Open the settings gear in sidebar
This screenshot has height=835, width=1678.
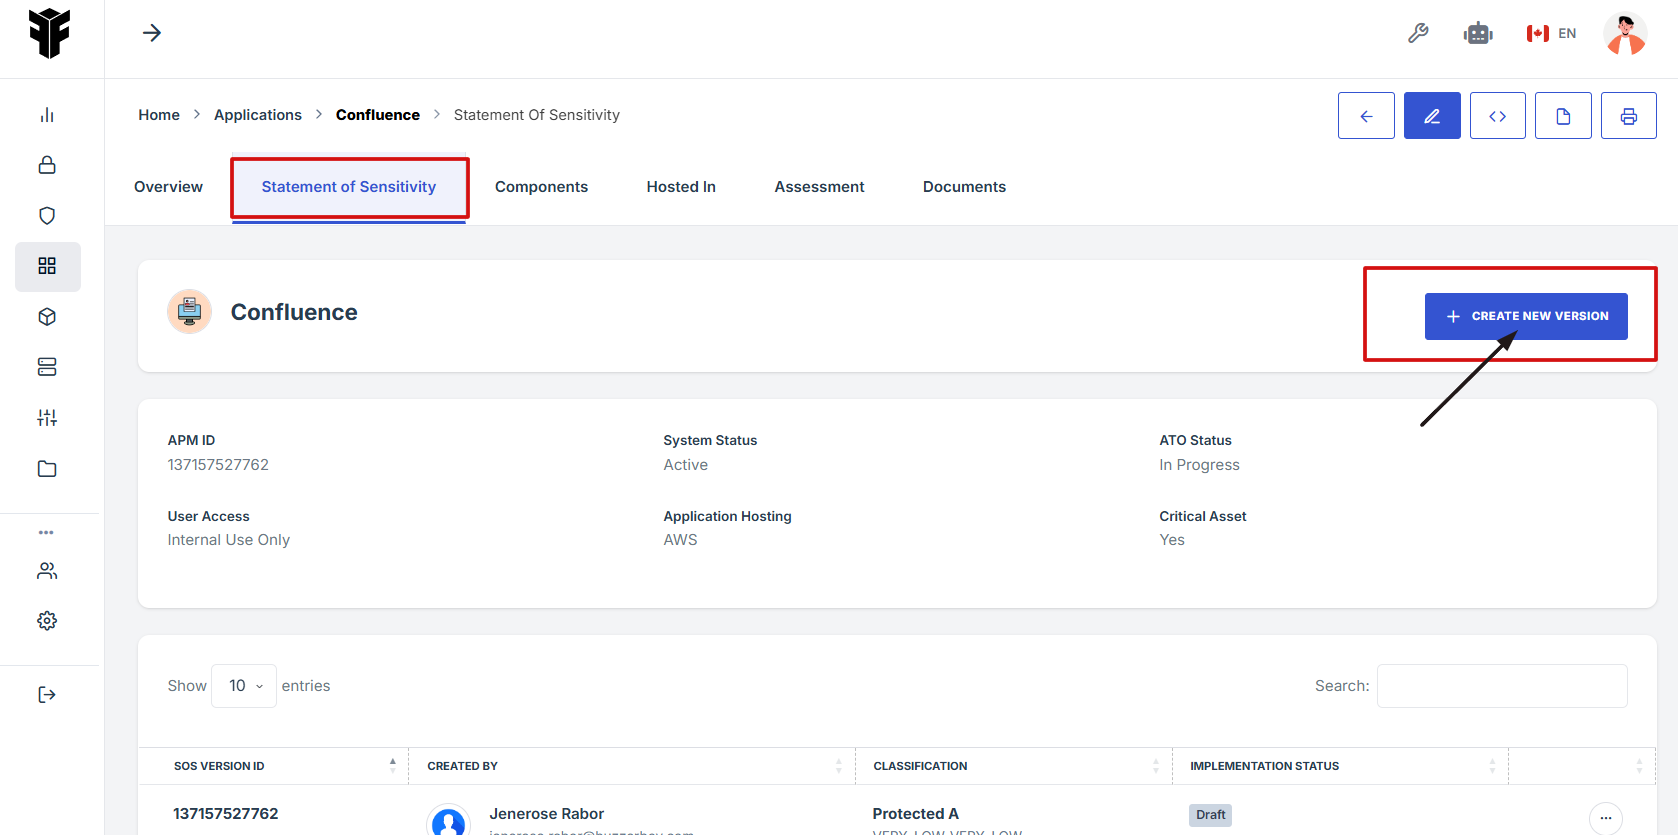(x=47, y=621)
